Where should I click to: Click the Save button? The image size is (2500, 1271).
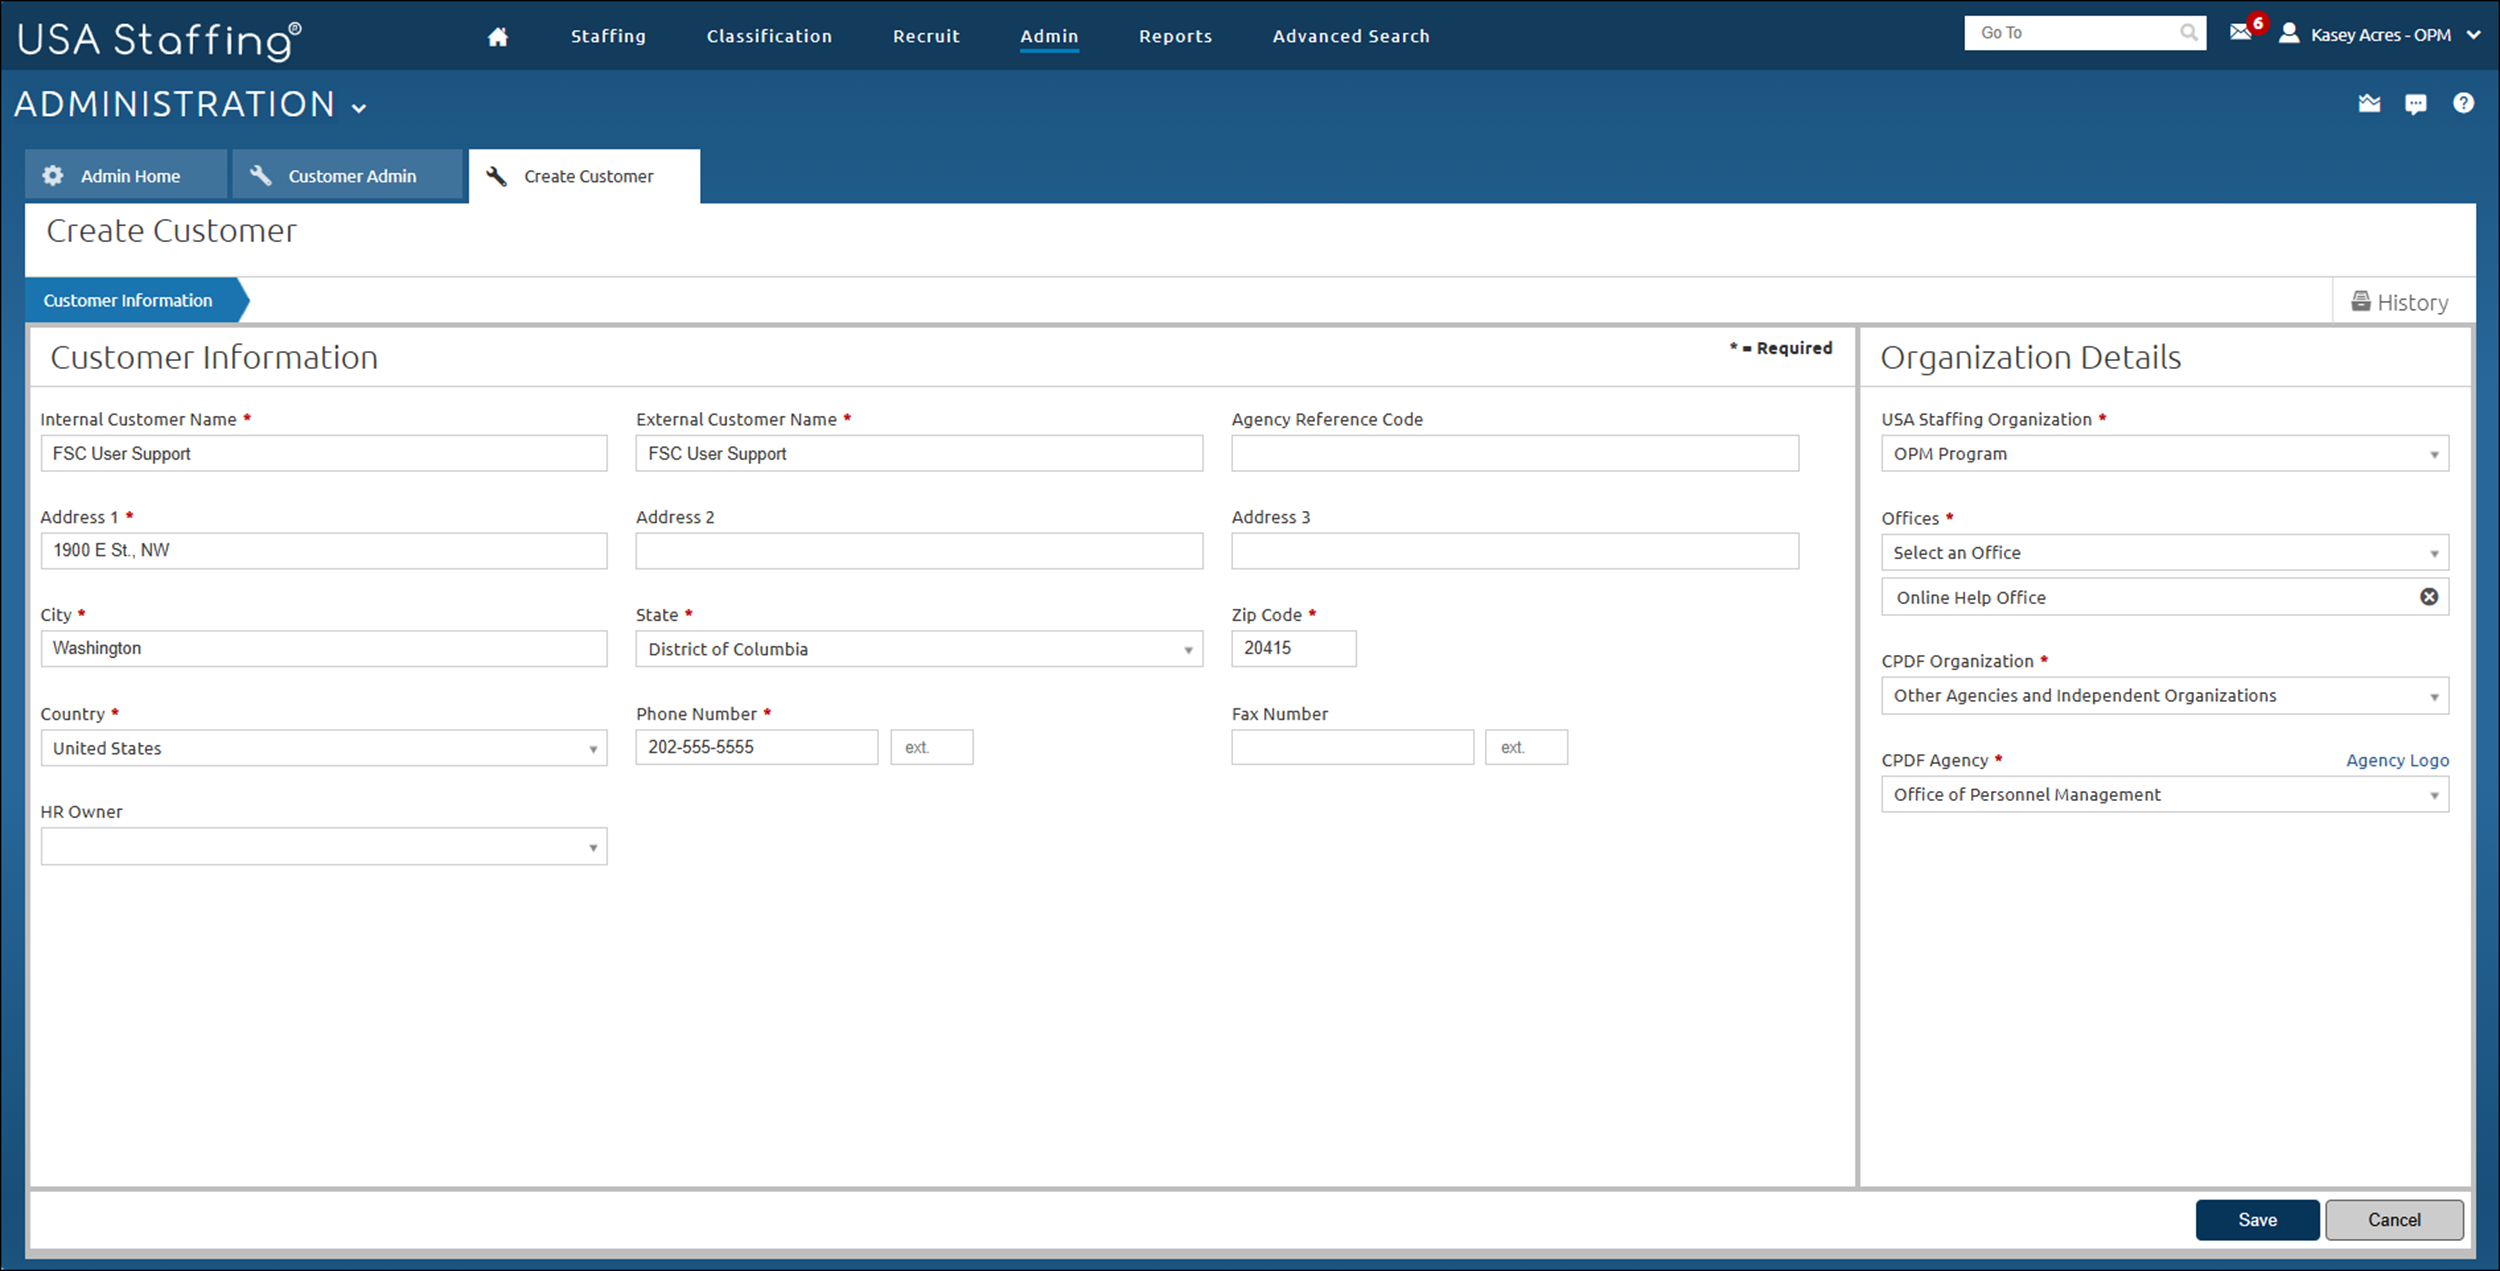[2257, 1219]
